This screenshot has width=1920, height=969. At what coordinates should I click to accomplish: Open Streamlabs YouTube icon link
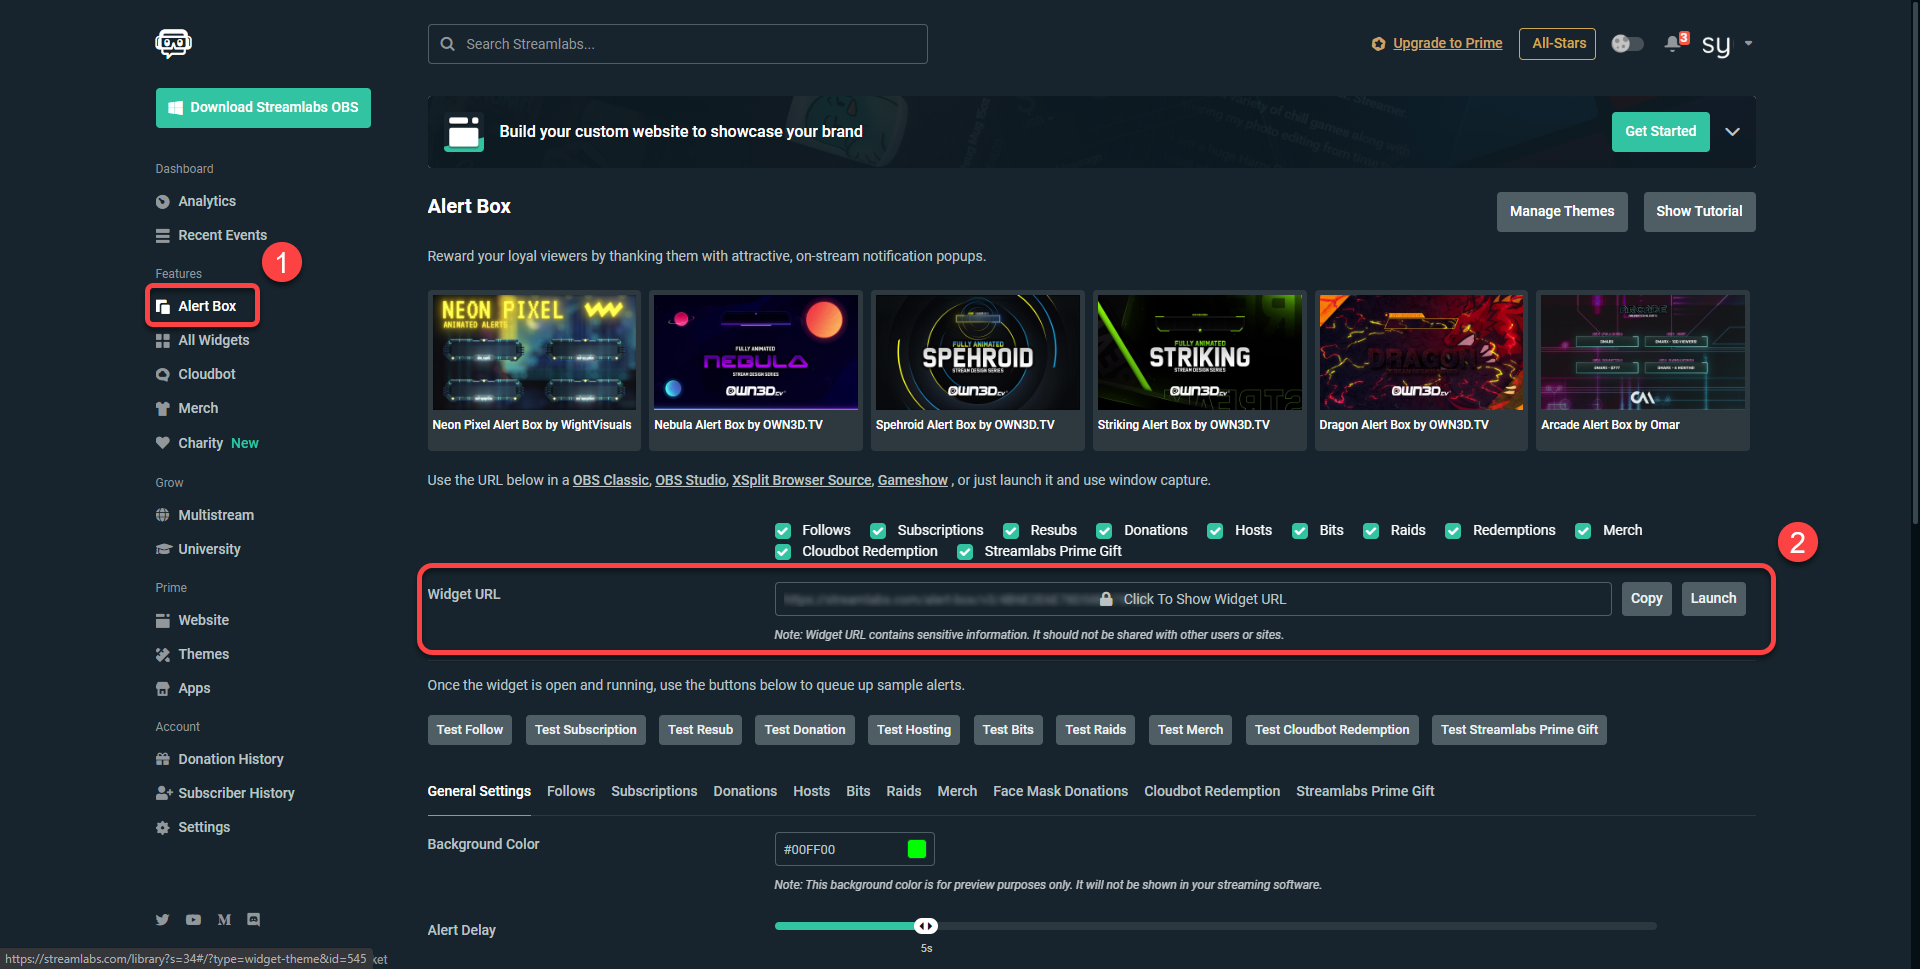click(x=193, y=920)
